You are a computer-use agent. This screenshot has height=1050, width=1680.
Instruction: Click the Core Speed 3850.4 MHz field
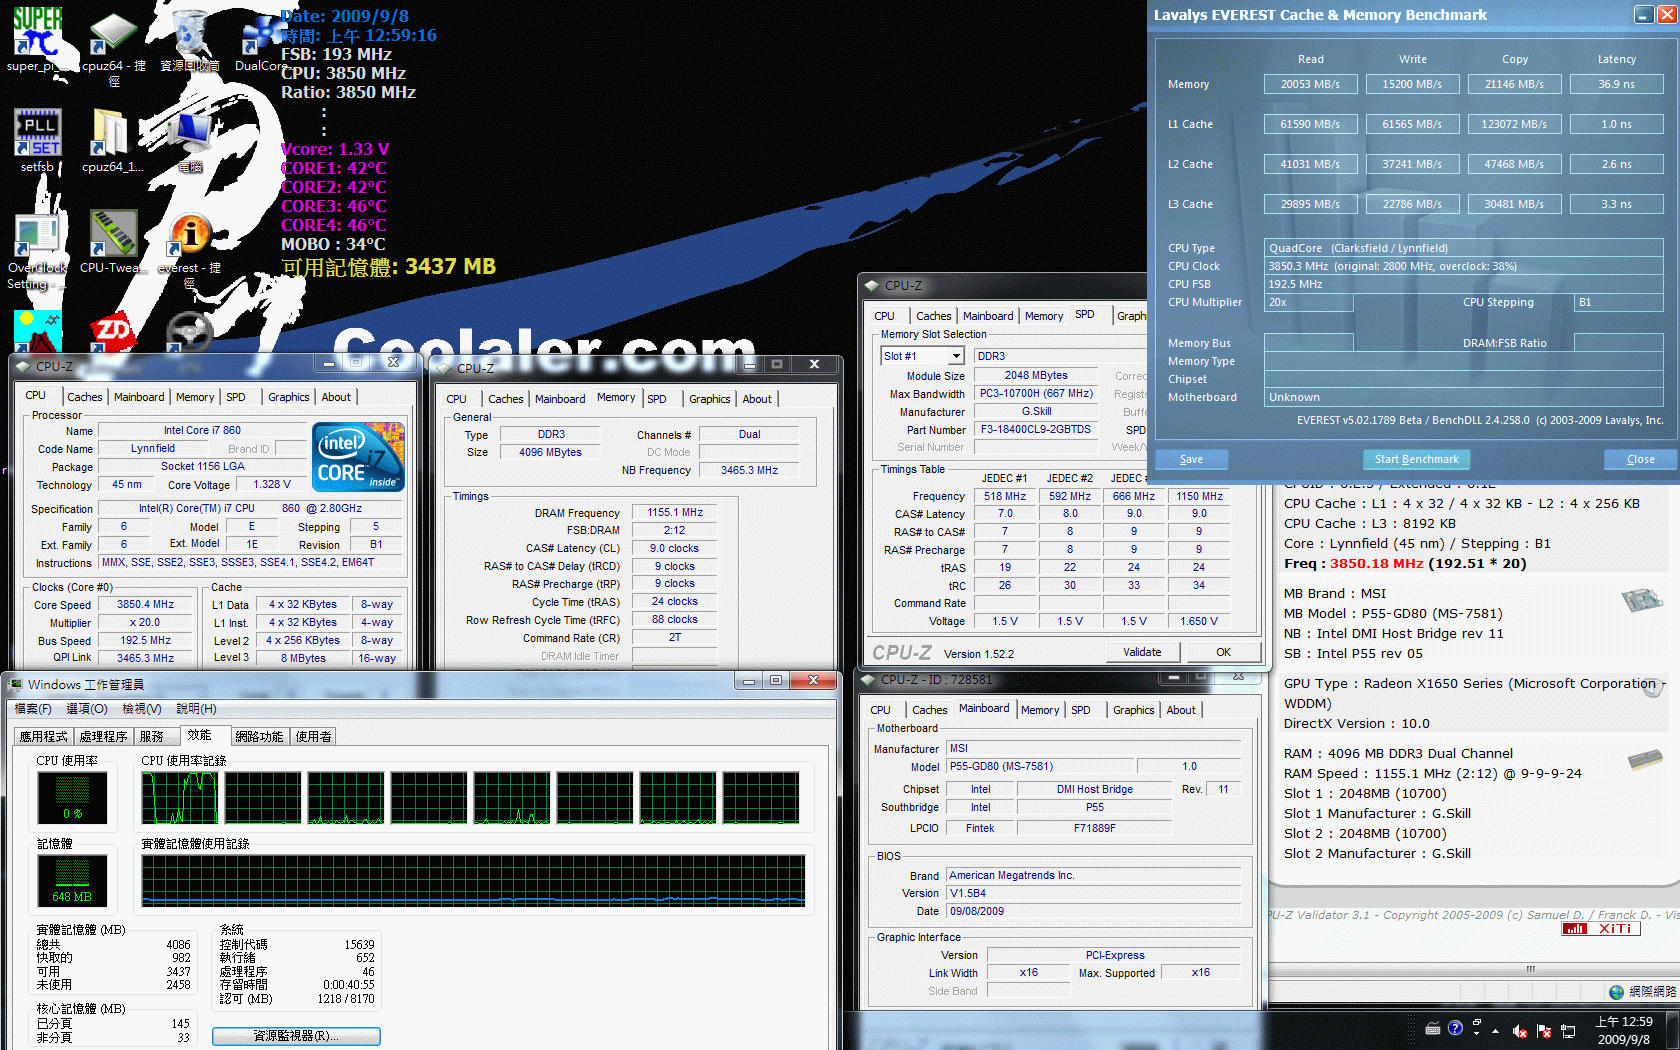146,605
